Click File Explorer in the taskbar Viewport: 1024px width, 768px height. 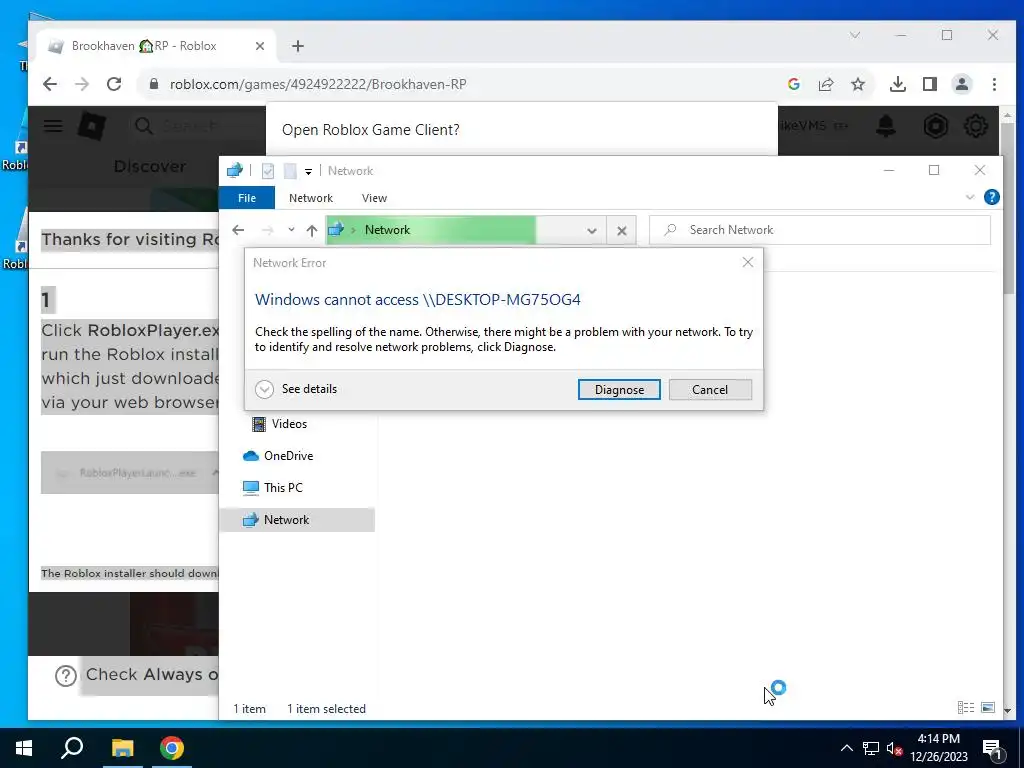tap(122, 748)
